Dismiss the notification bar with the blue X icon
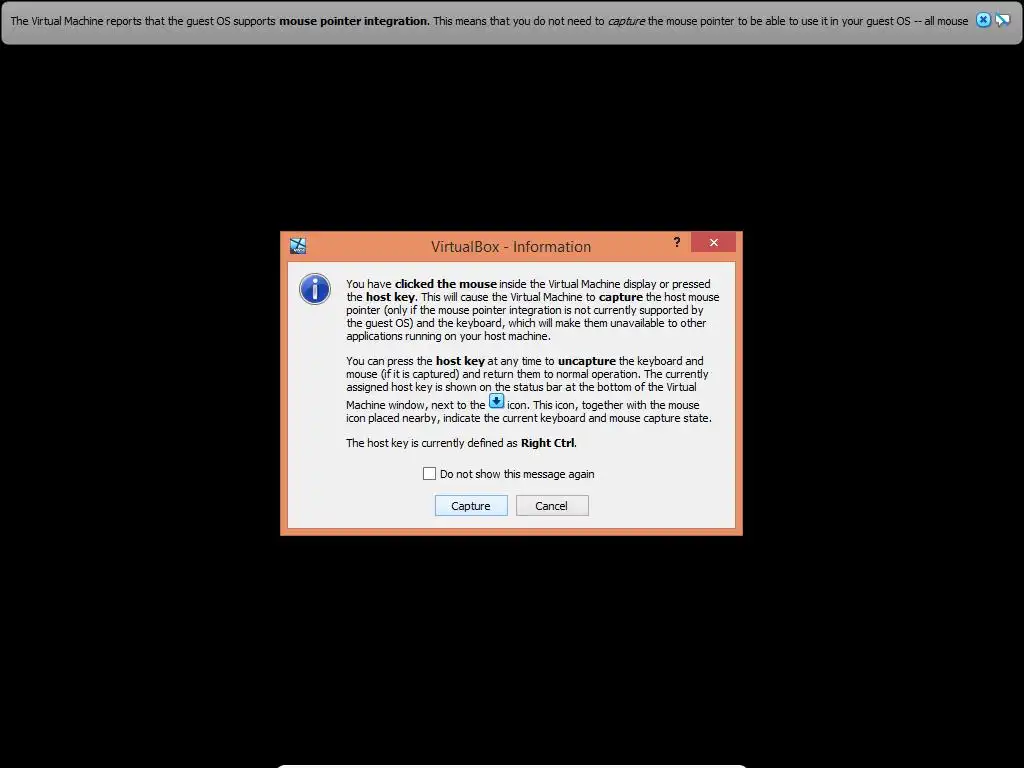 [x=983, y=20]
